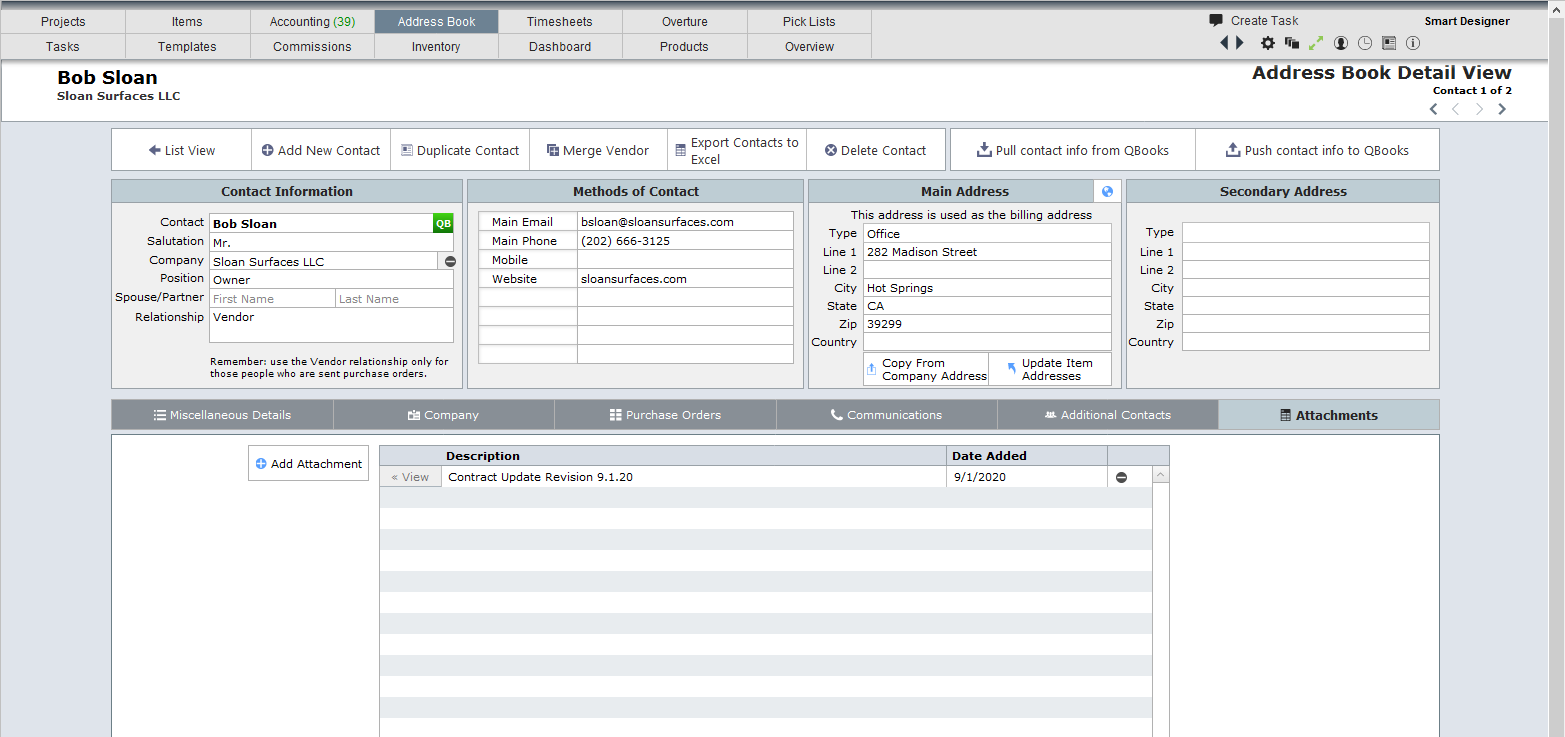The height and width of the screenshot is (737, 1565).
Task: Open the Templates tab
Action: tap(187, 46)
